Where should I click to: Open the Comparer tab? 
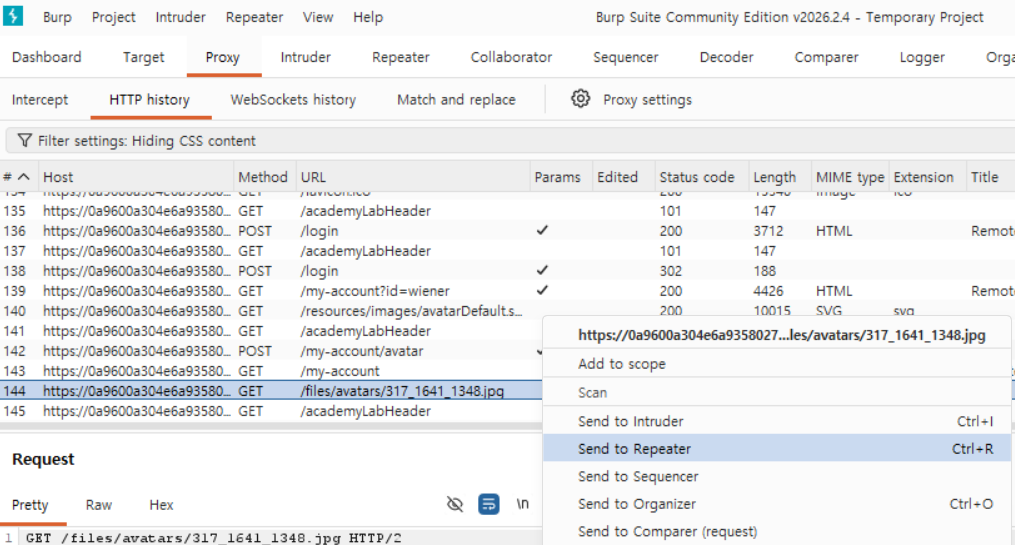click(x=826, y=57)
